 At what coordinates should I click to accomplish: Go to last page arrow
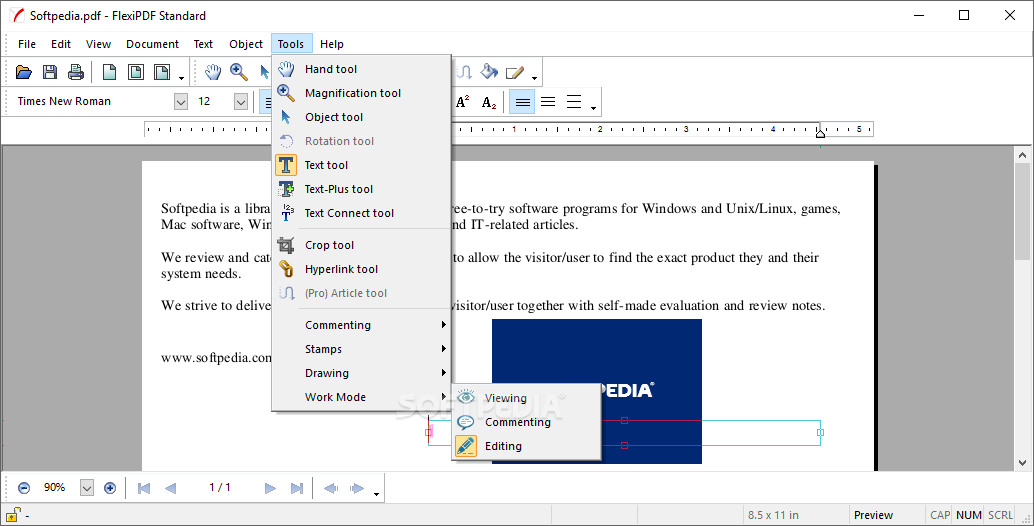[297, 488]
